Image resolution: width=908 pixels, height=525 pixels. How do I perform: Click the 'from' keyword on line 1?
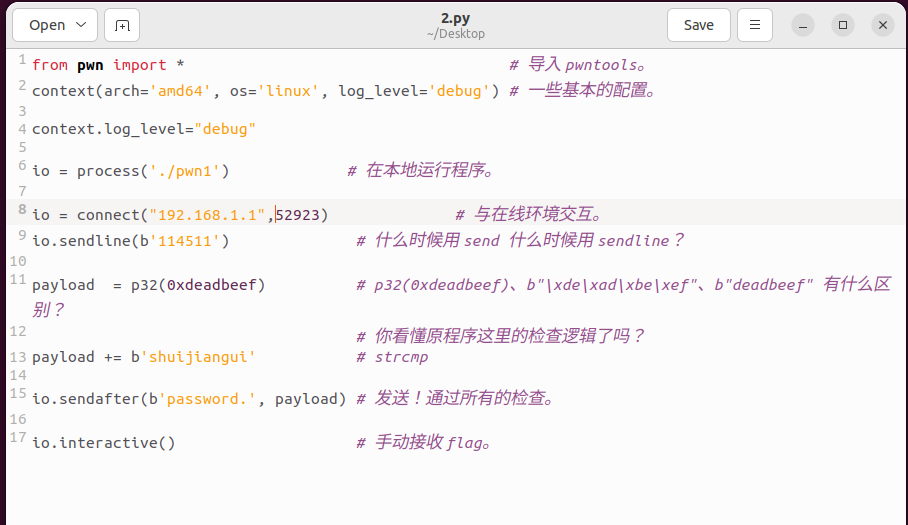coord(50,65)
